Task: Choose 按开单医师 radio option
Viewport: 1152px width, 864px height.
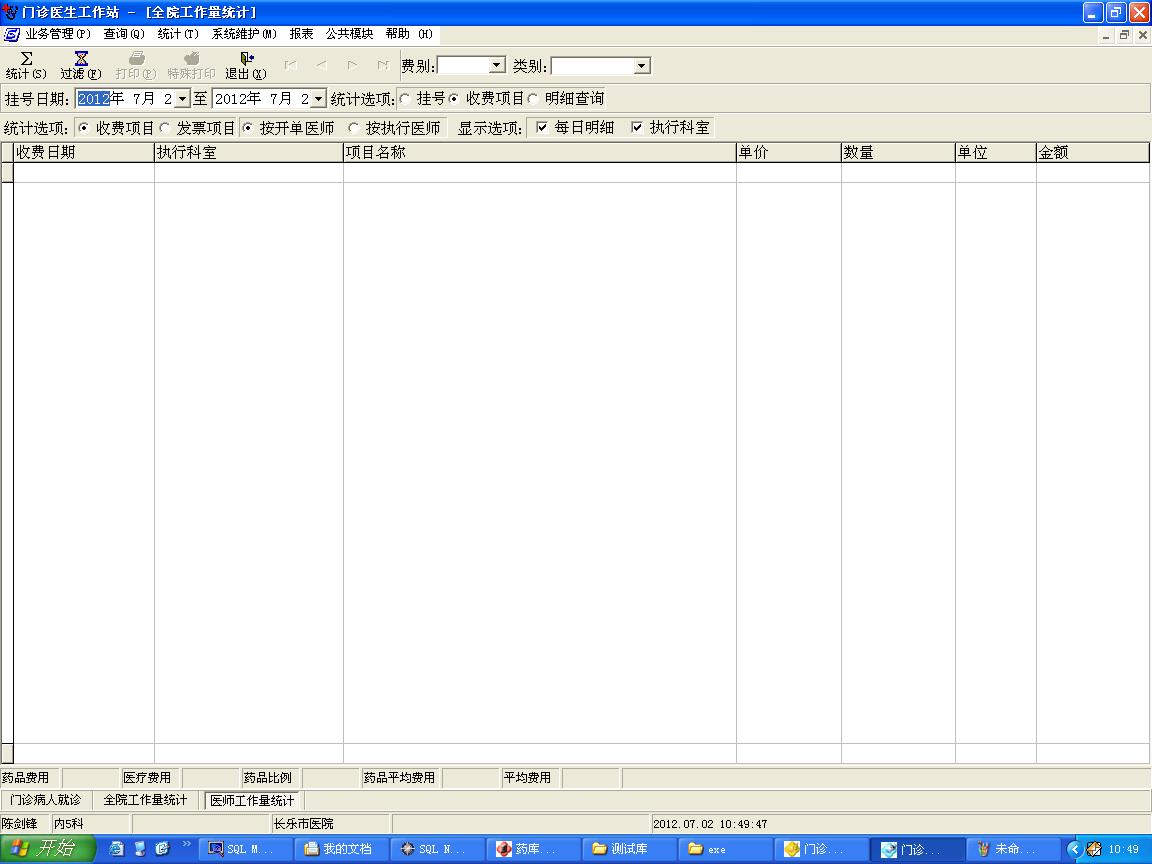Action: coord(248,128)
